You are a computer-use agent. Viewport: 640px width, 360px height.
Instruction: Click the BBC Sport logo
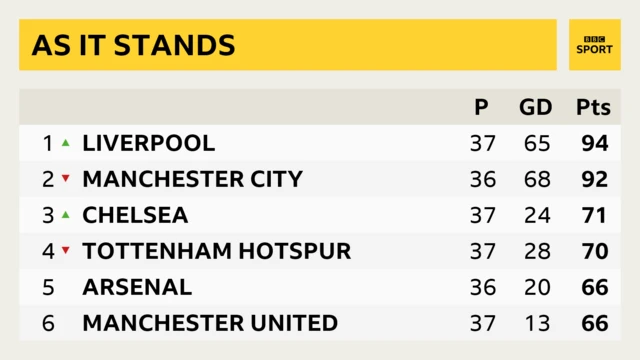595,44
